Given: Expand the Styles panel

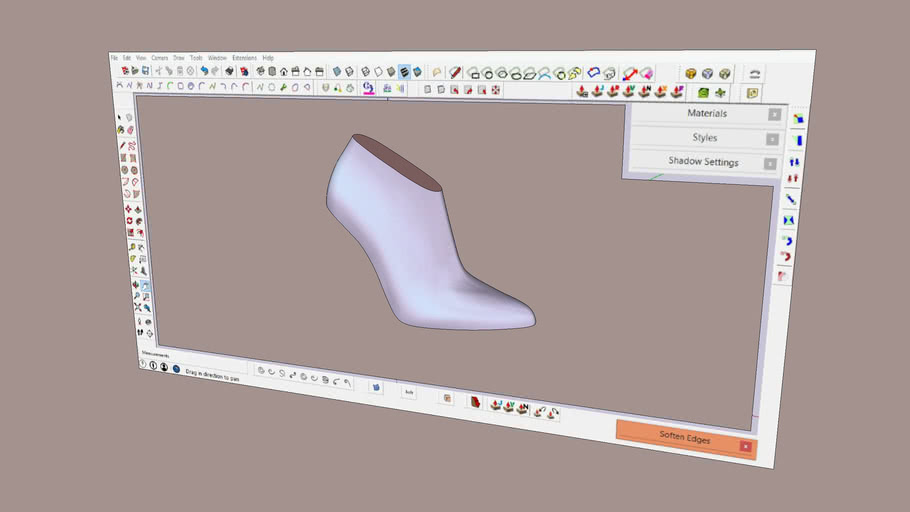Looking at the screenshot, I should click(x=705, y=138).
